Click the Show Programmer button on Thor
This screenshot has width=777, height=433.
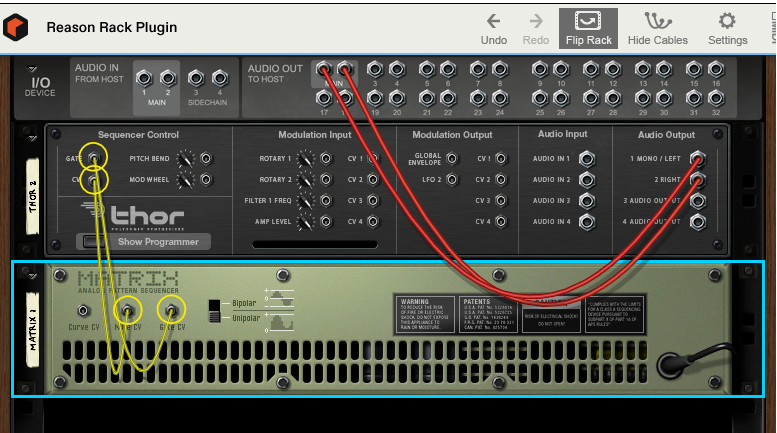(x=144, y=242)
